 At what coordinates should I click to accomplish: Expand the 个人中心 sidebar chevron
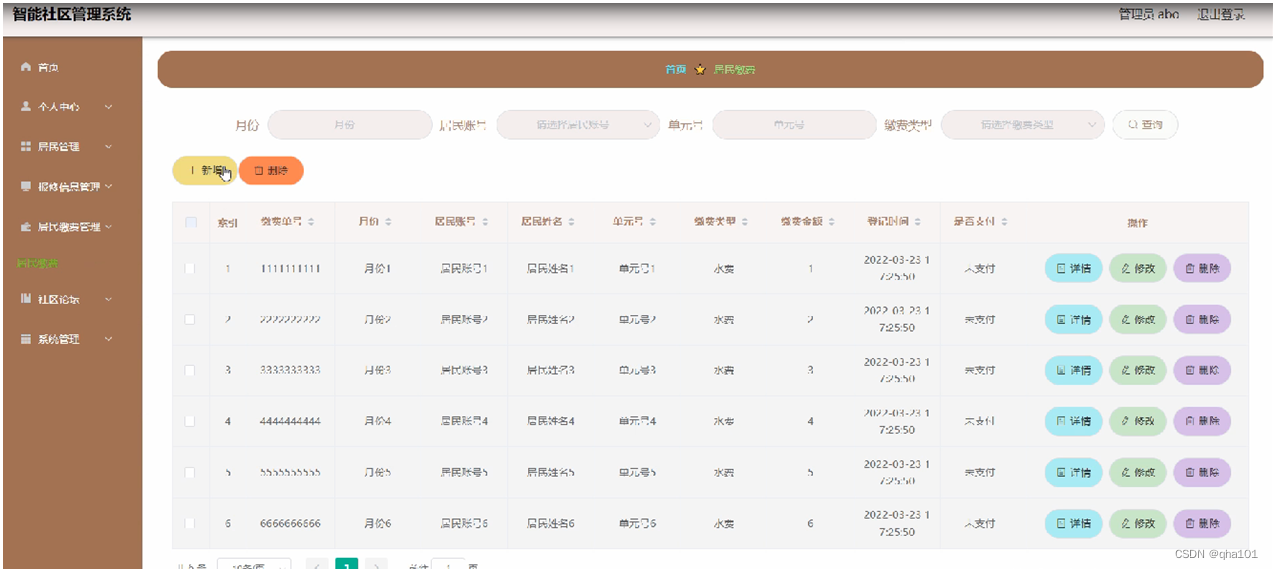(108, 106)
